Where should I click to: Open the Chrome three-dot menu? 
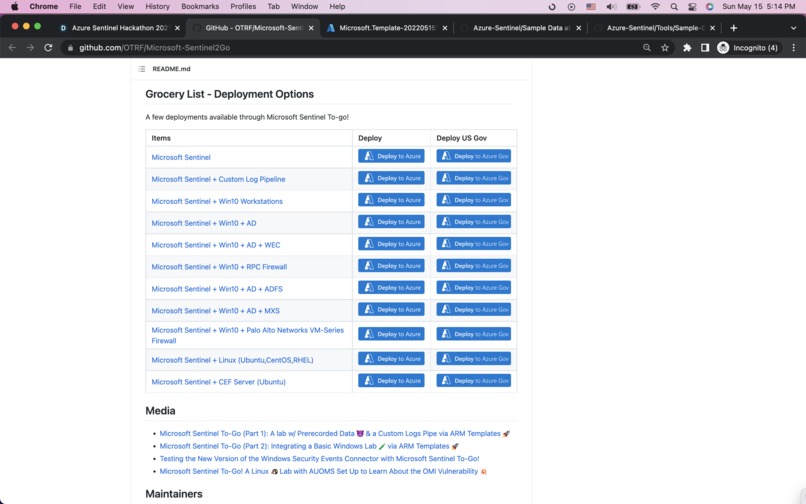click(794, 48)
